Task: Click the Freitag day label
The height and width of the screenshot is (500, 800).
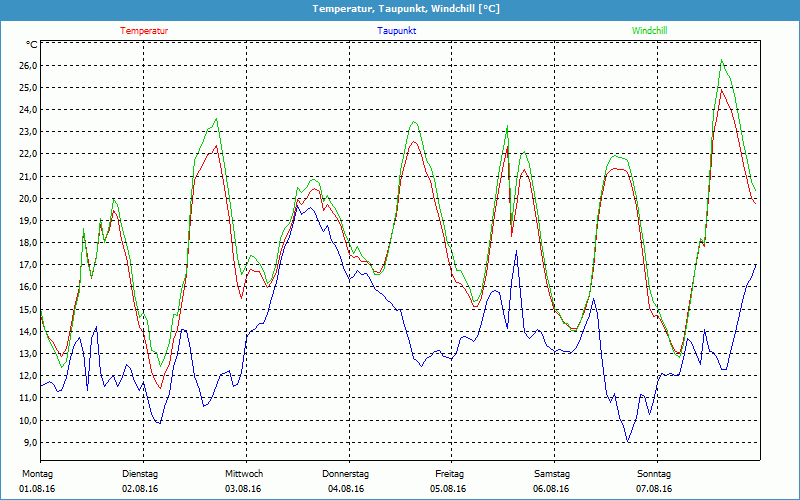Action: coord(449,474)
